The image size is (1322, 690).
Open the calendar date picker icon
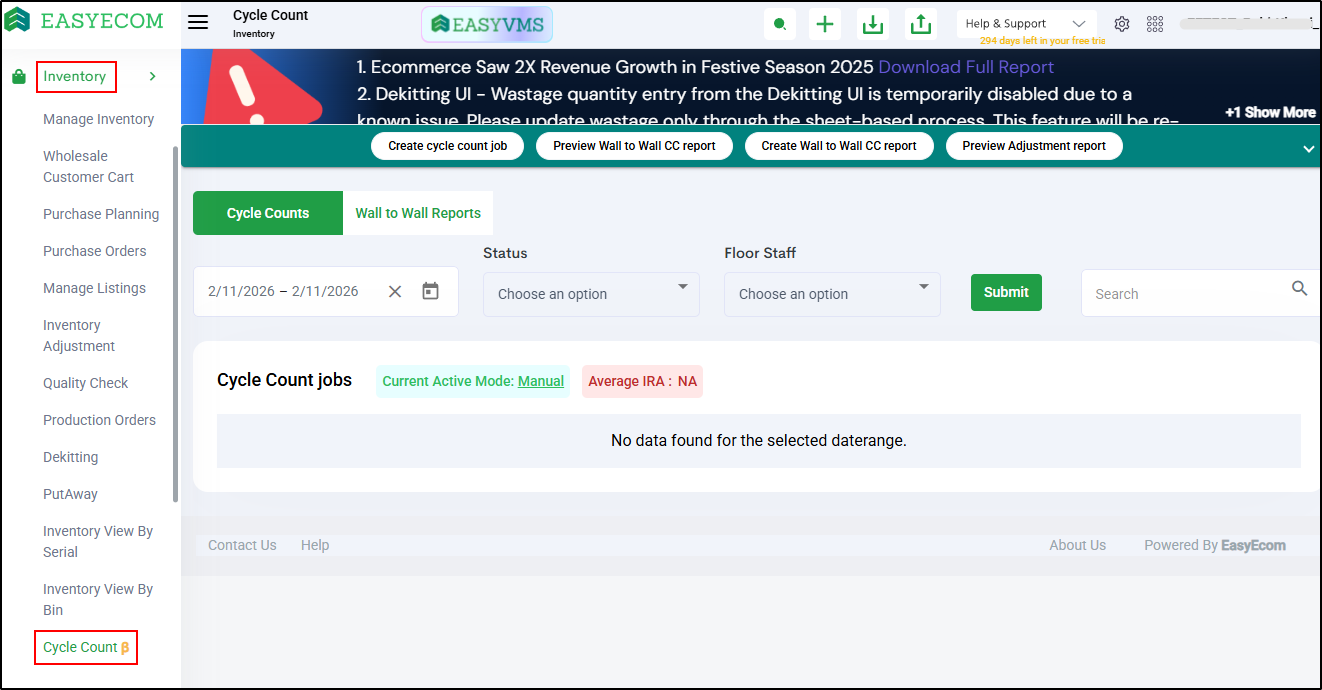tap(430, 291)
